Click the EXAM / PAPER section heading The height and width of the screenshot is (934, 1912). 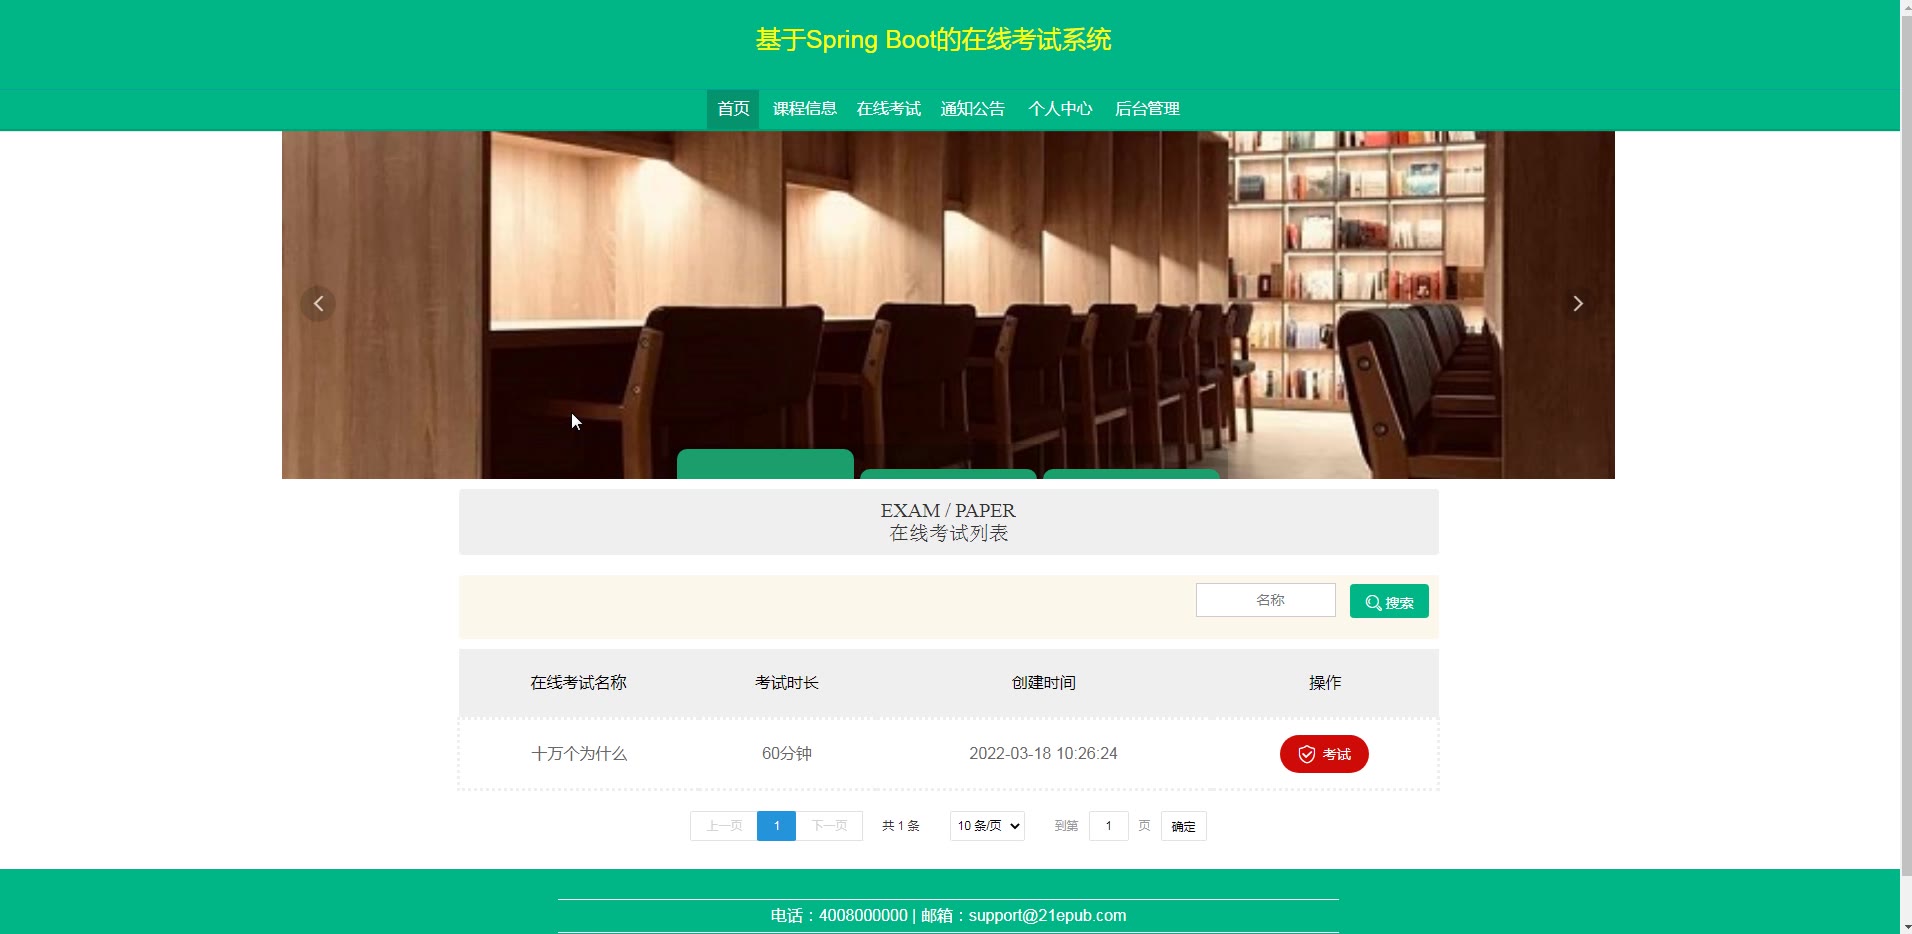point(948,510)
